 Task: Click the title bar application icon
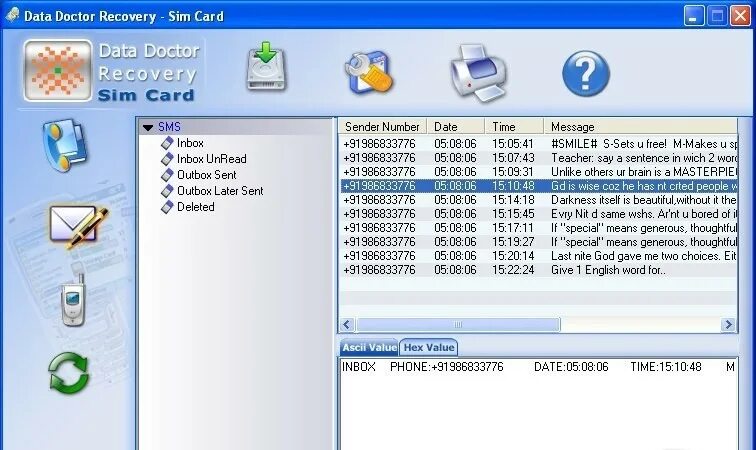pos(13,15)
